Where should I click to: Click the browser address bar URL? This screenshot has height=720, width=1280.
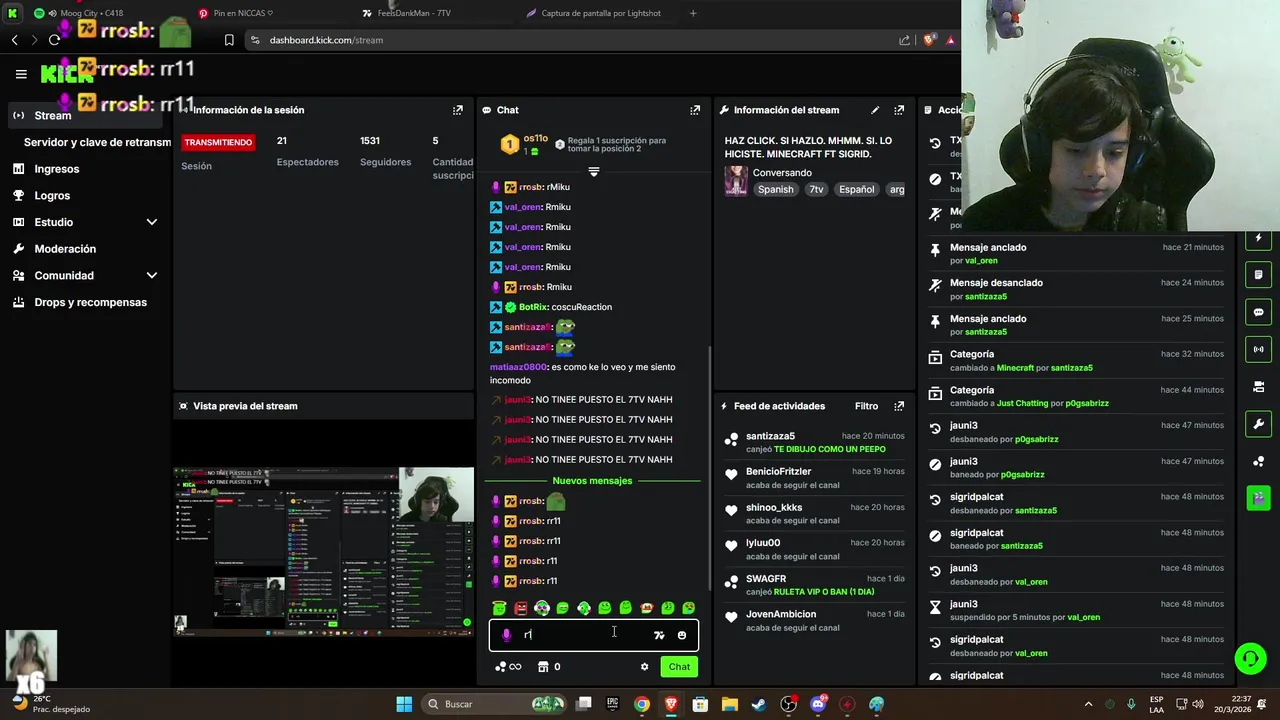coord(326,40)
